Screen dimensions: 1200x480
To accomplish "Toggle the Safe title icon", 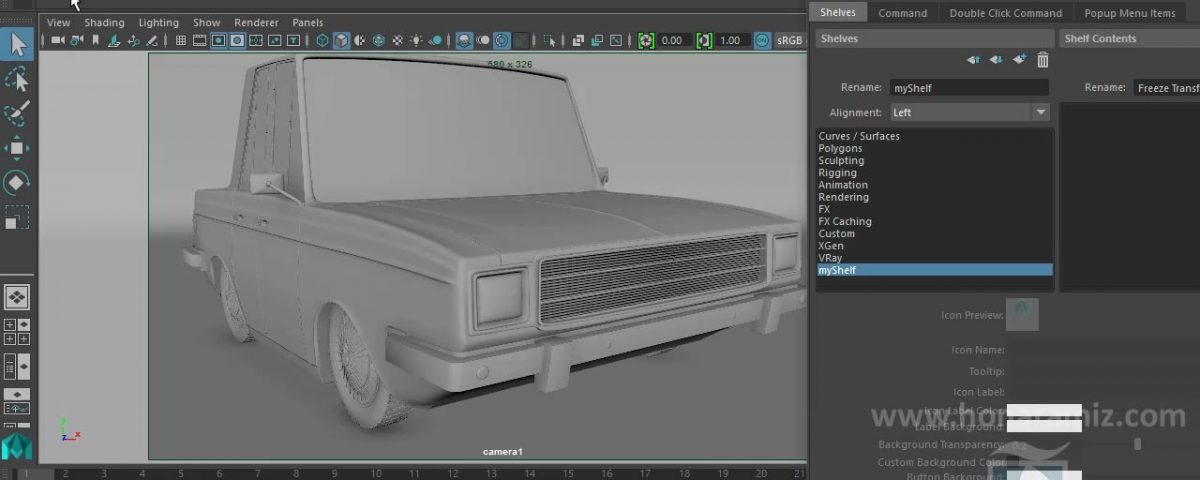I will click(x=293, y=41).
